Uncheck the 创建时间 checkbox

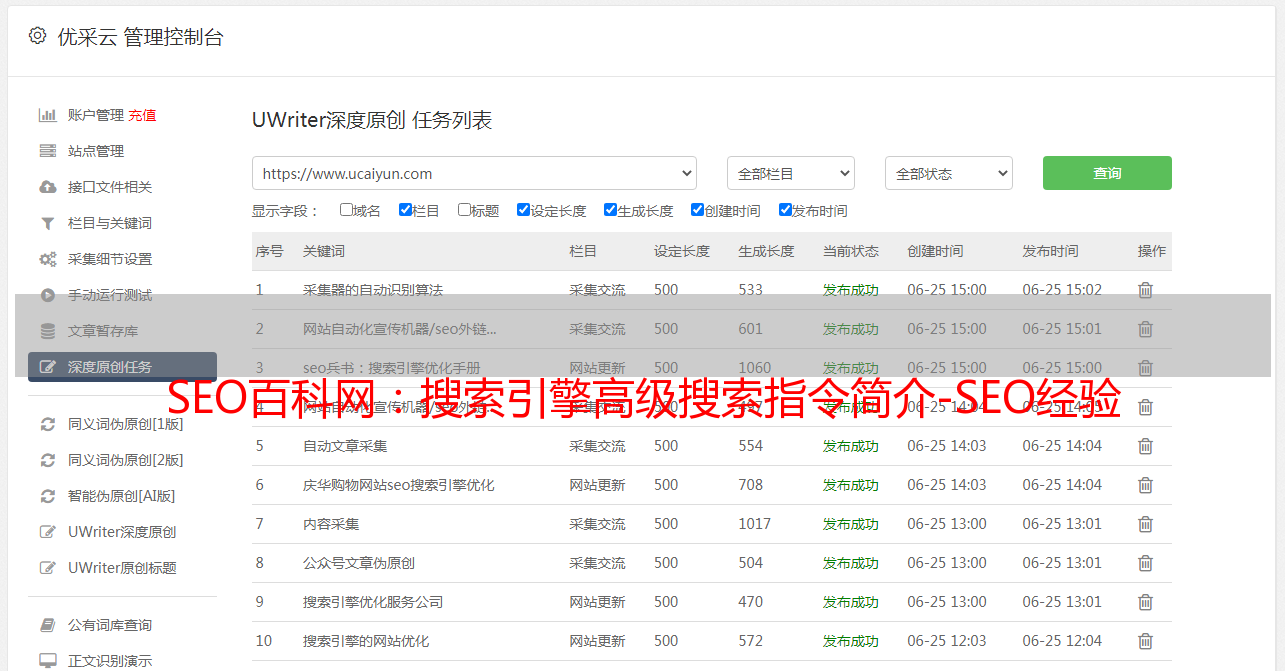(x=697, y=210)
